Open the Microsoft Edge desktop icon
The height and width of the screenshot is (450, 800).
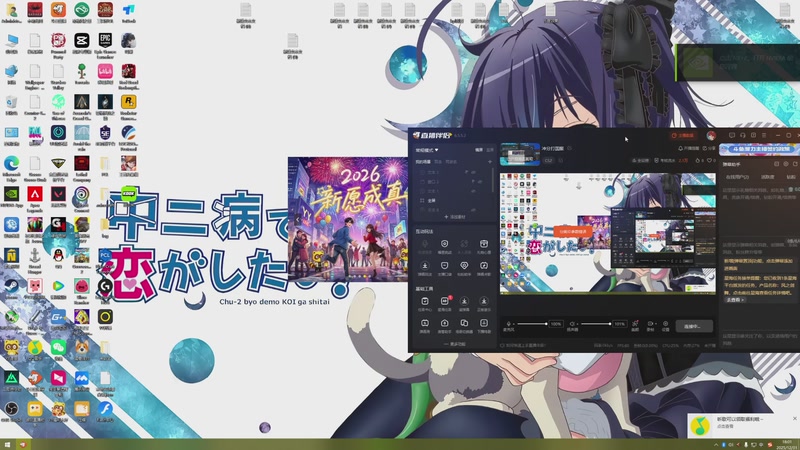click(11, 163)
